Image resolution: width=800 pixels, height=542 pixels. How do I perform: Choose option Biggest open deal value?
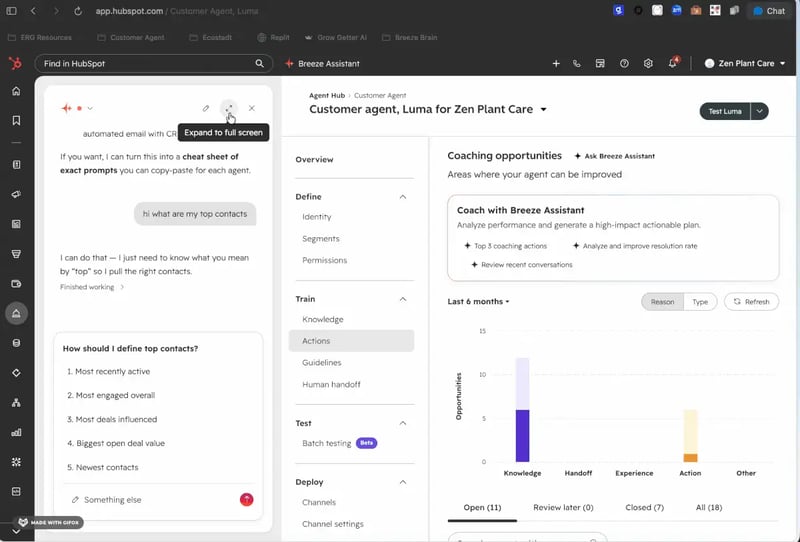116,443
